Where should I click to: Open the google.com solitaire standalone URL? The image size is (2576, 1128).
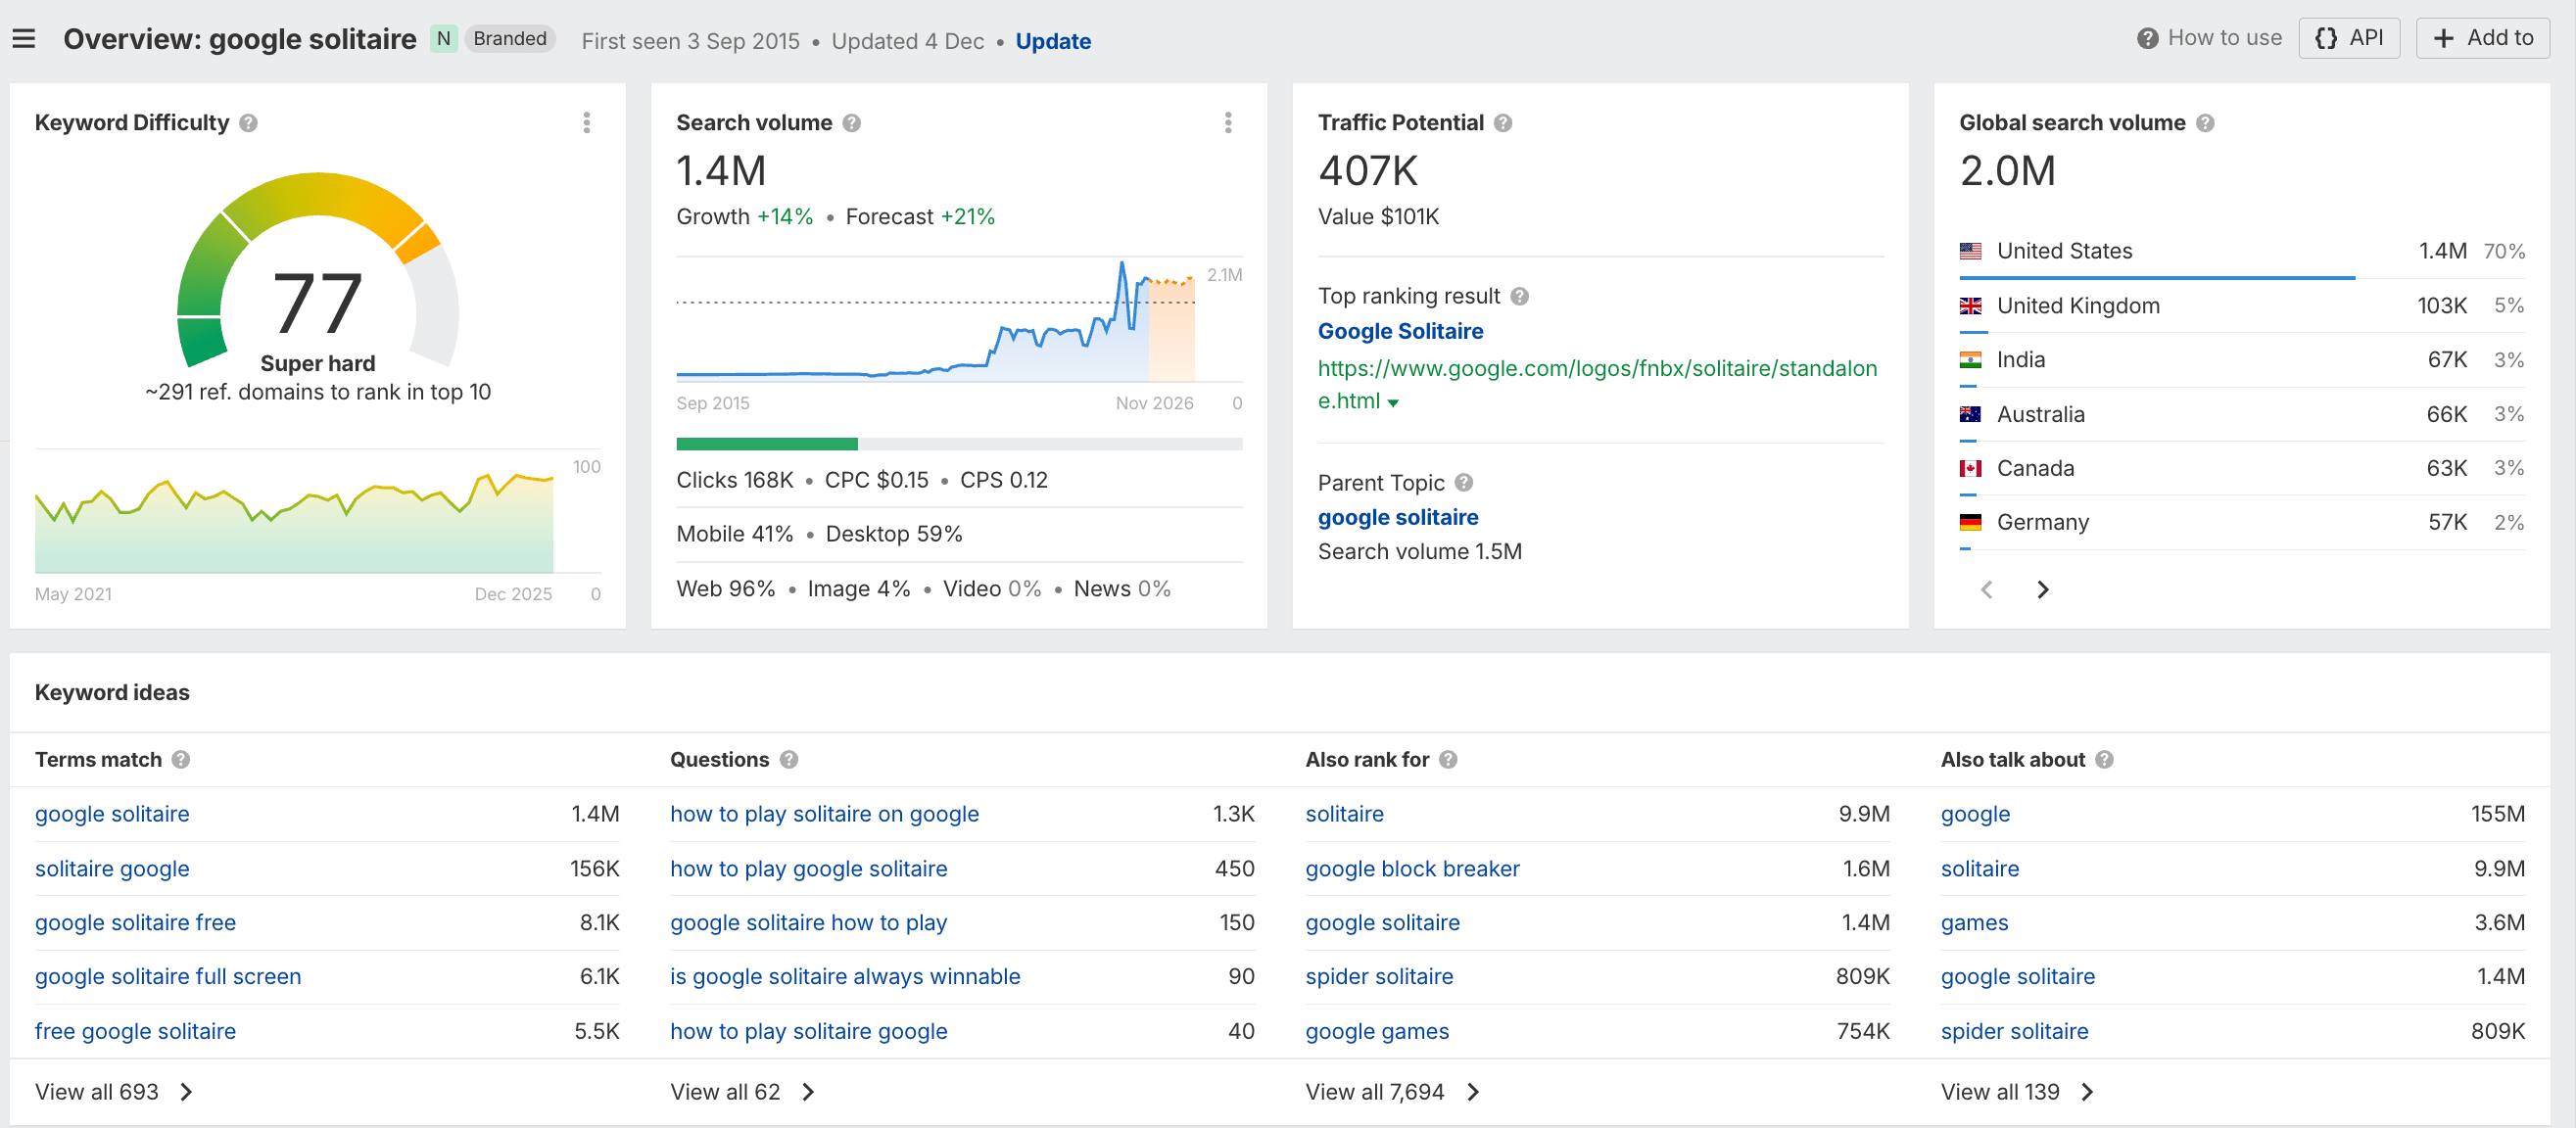pos(1597,385)
